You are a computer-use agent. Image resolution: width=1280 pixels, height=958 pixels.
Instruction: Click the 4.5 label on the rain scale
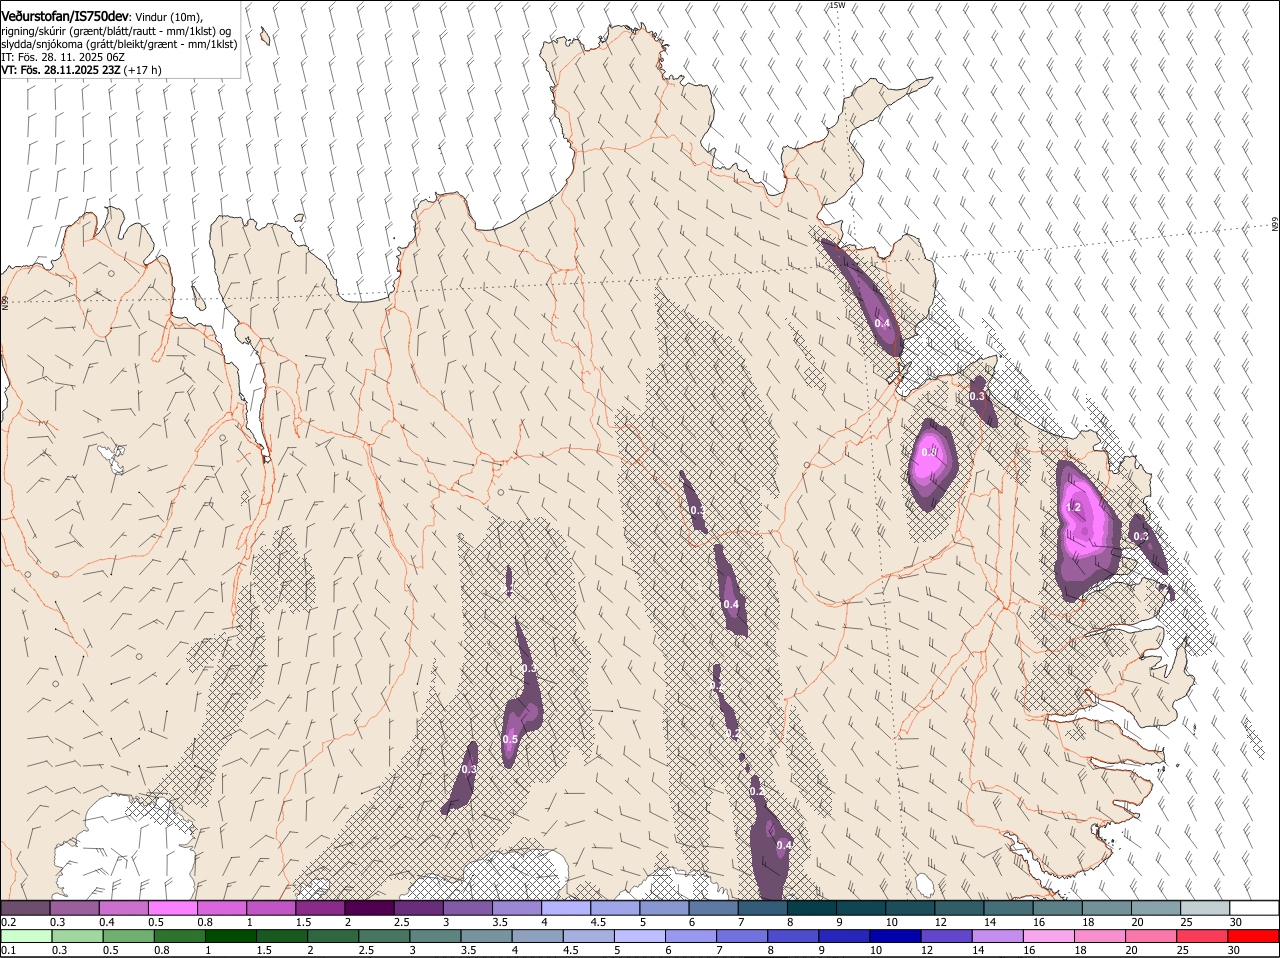tap(571, 950)
